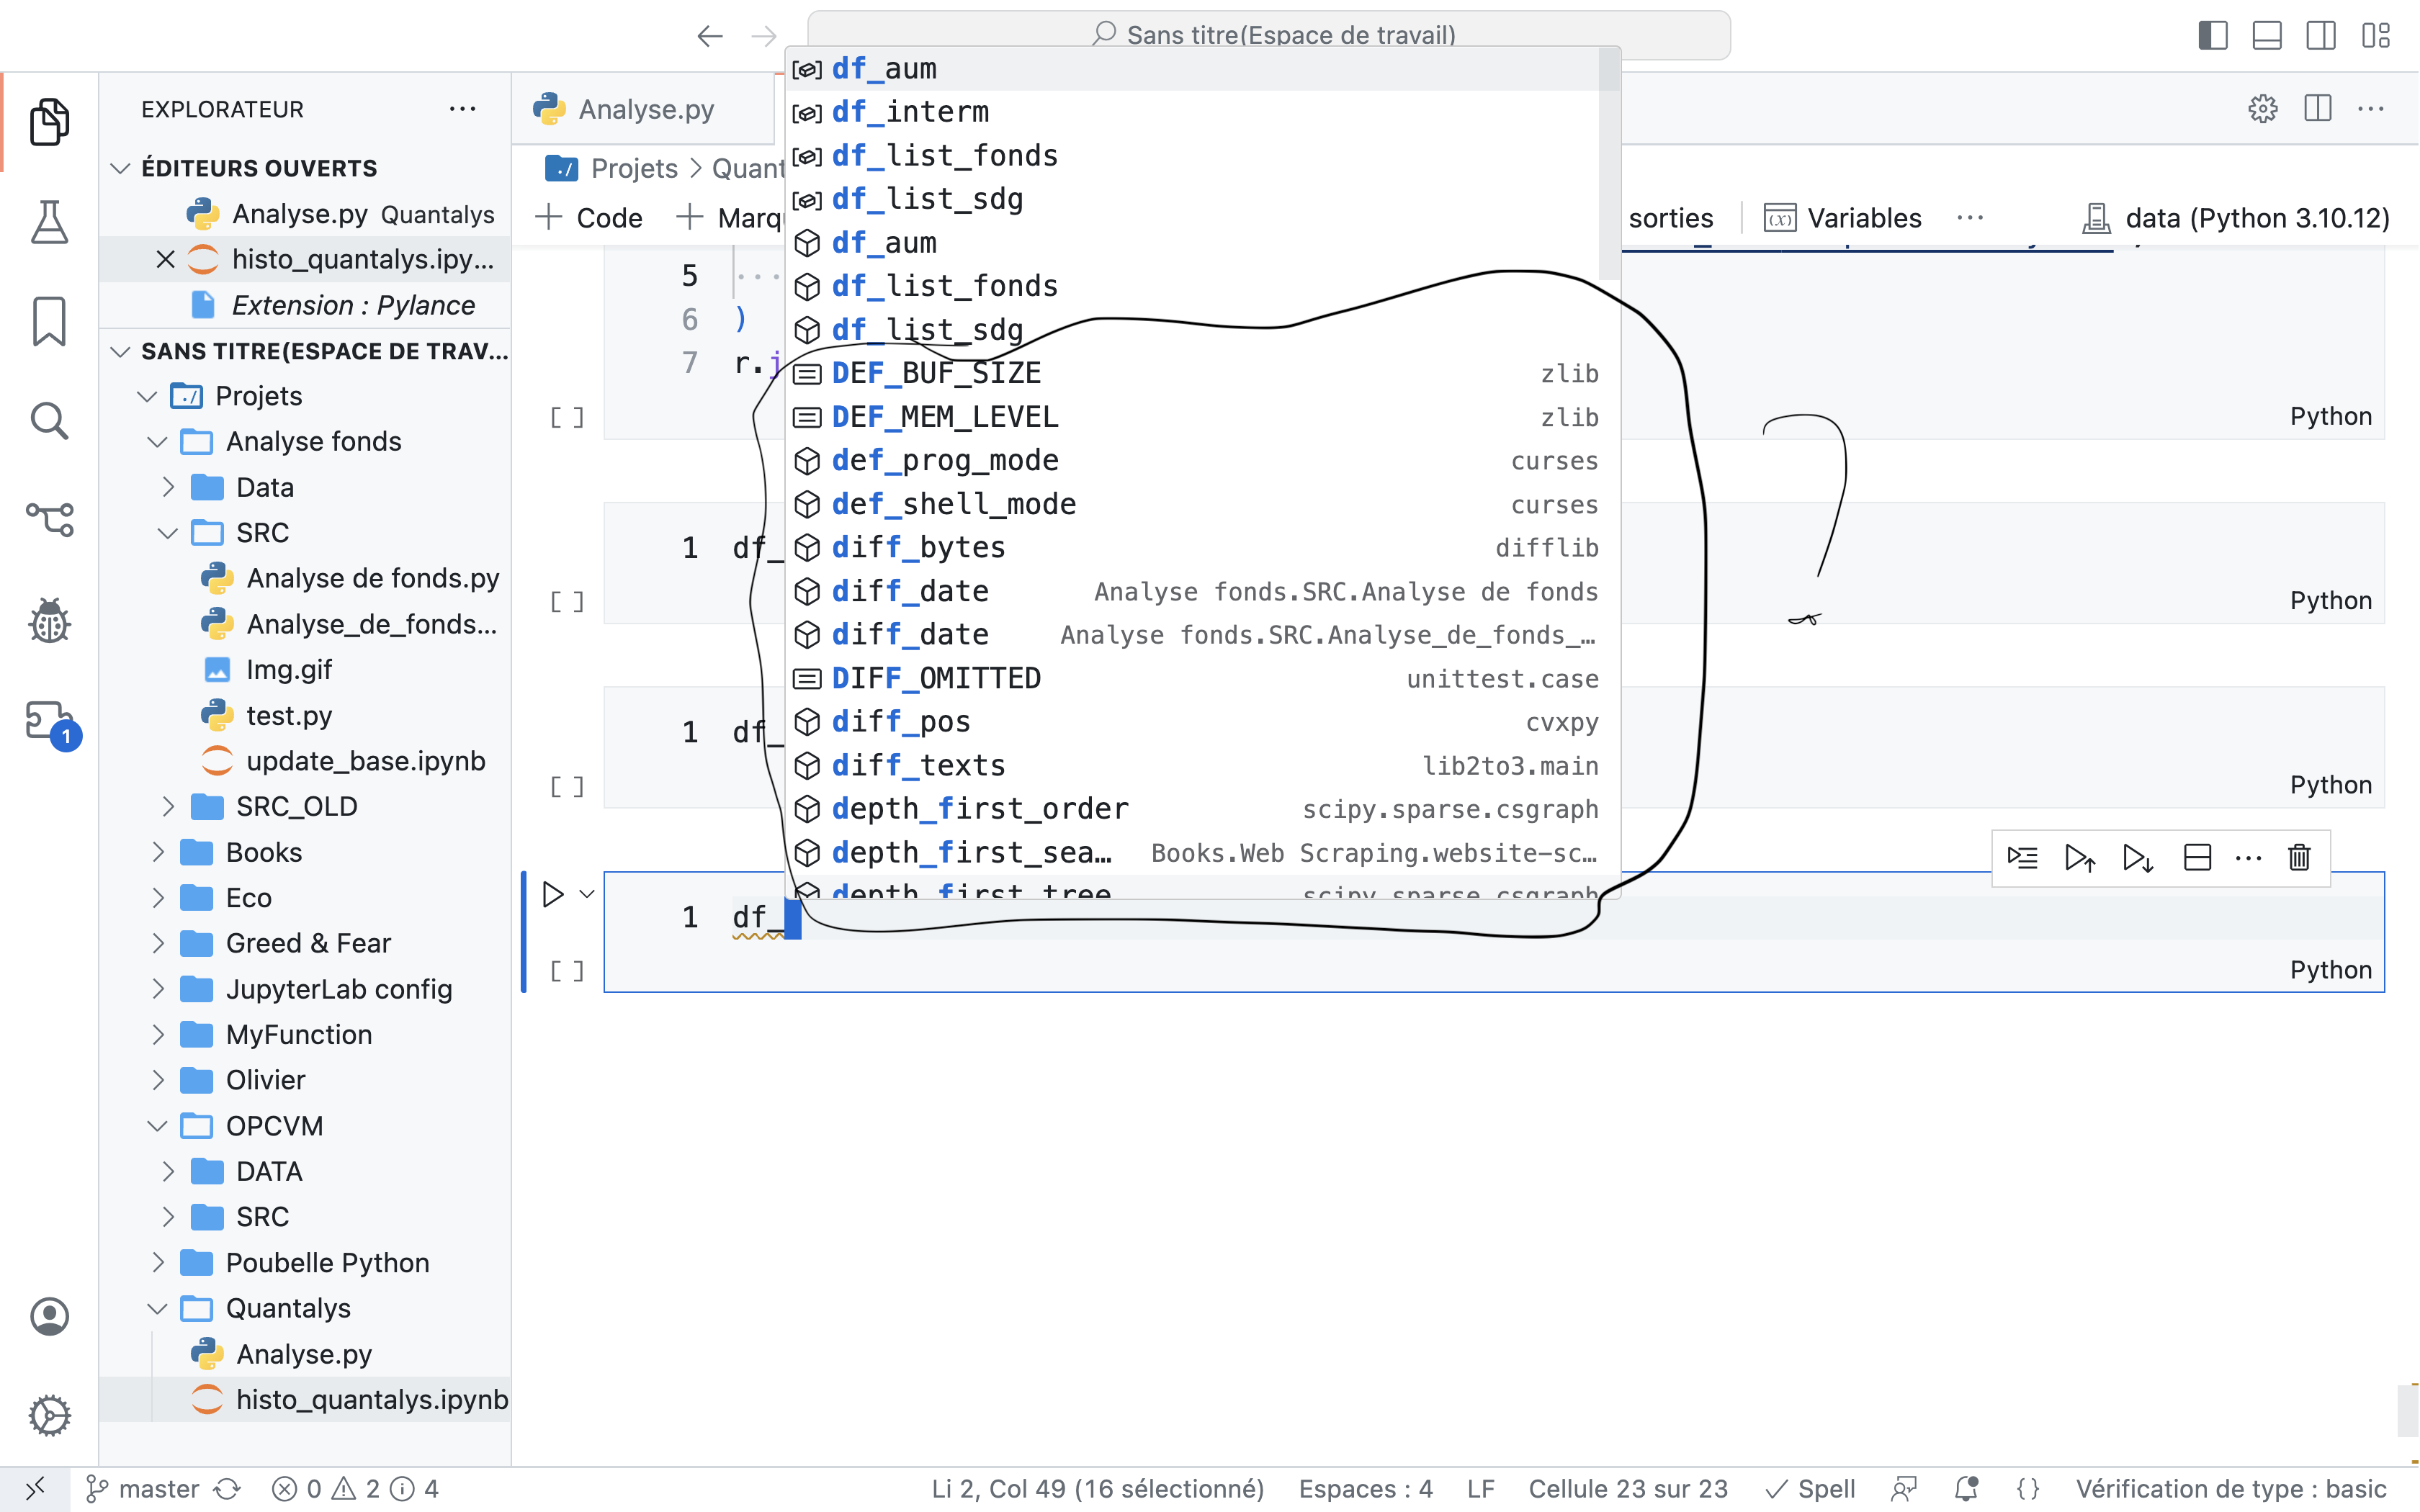Image resolution: width=2420 pixels, height=1512 pixels.
Task: Delete the active cell with trash icon
Action: point(2299,858)
